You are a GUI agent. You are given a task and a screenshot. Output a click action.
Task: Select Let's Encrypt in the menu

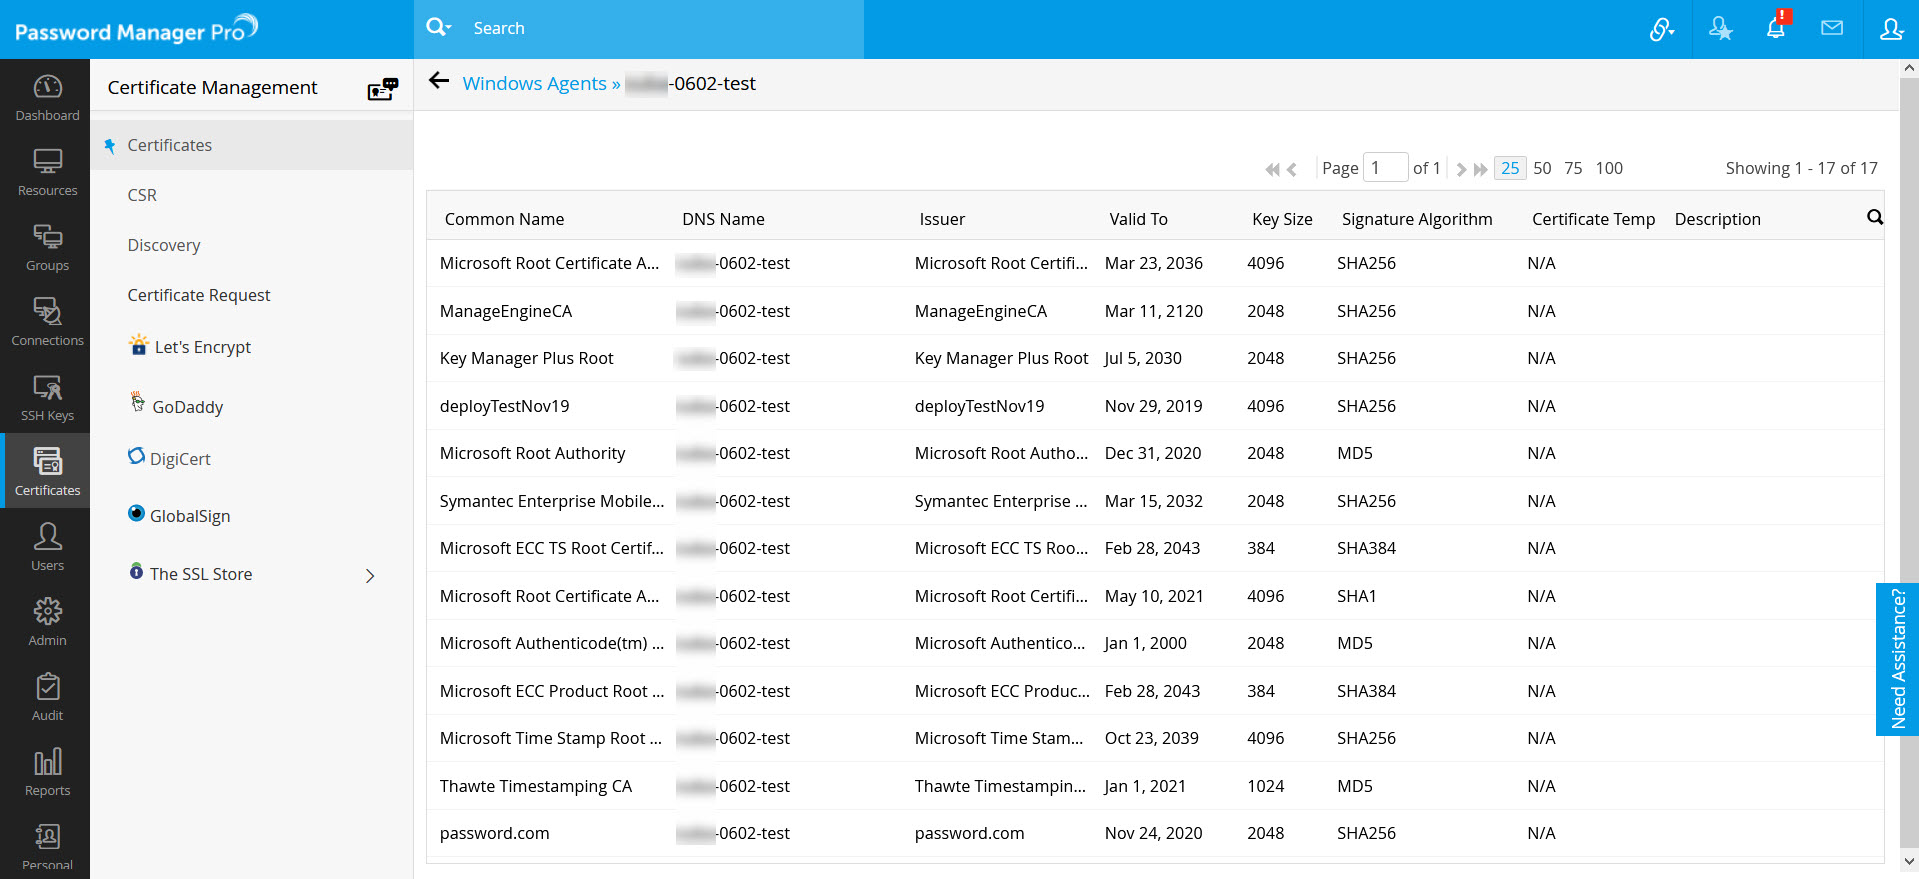(202, 347)
